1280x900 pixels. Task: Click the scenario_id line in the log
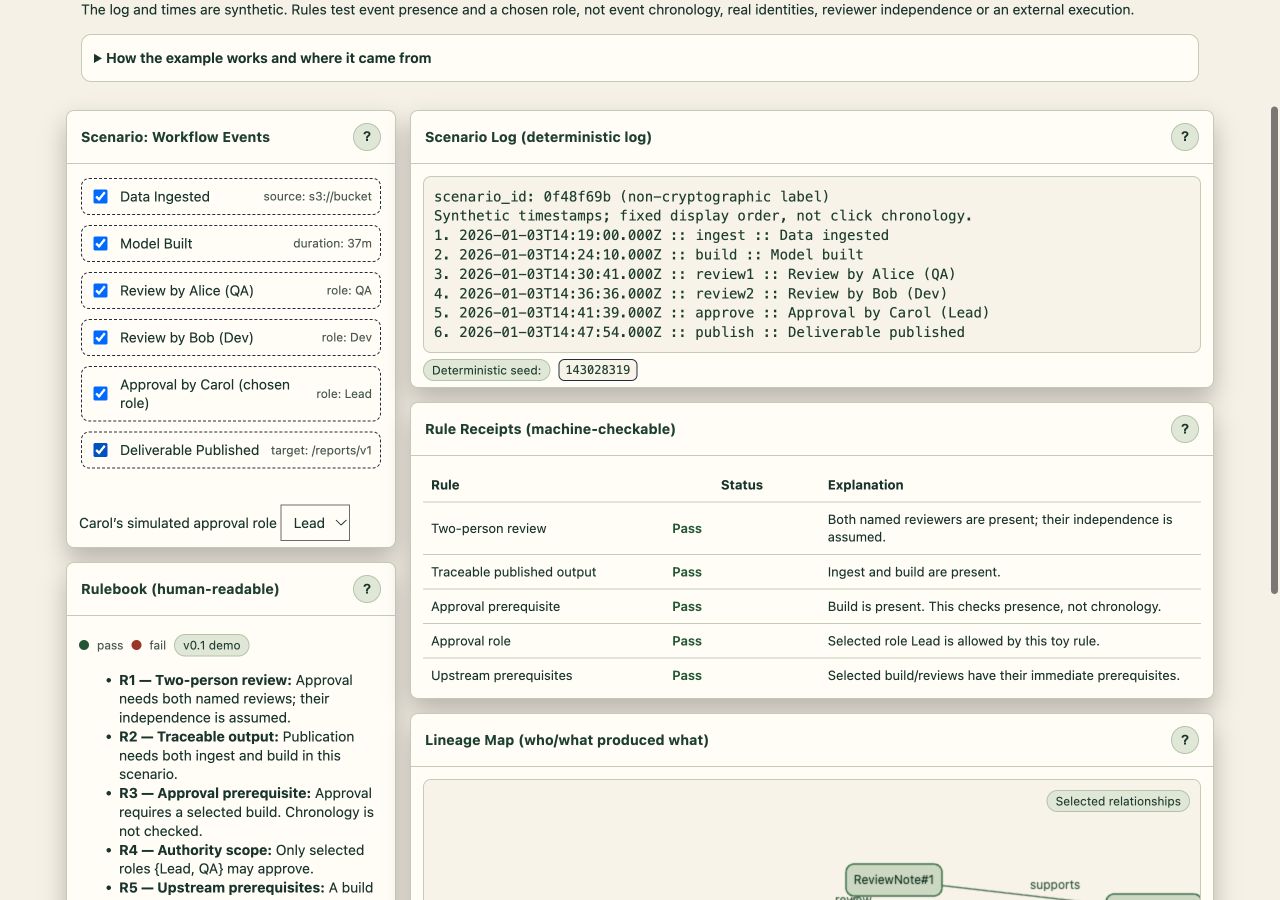point(632,197)
